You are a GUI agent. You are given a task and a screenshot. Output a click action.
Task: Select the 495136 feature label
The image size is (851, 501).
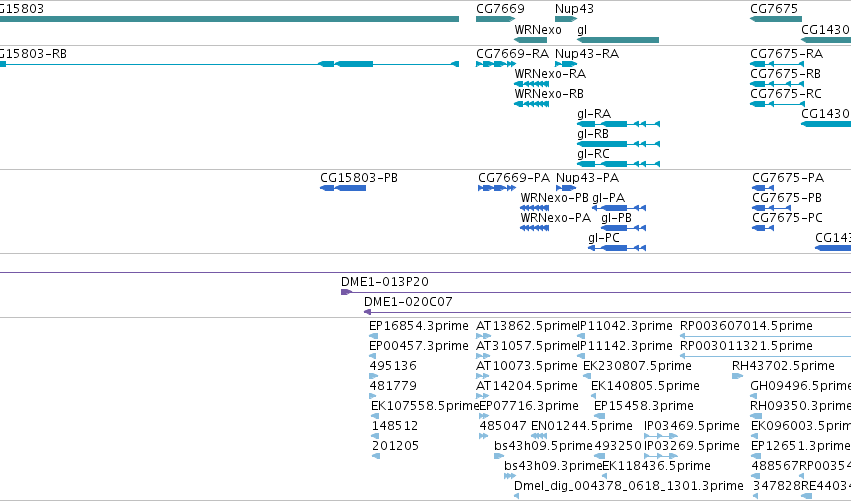(x=393, y=366)
